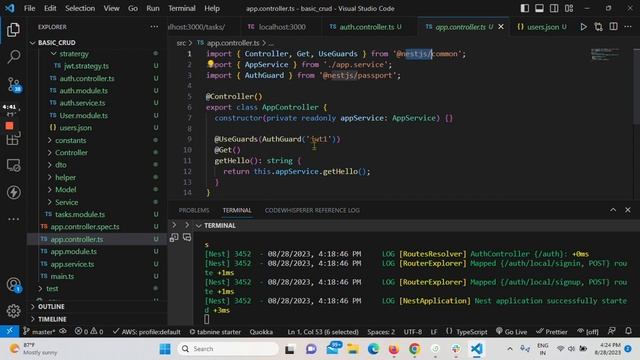Open the Search view in activity bar
The image size is (640, 360).
(x=13, y=57)
